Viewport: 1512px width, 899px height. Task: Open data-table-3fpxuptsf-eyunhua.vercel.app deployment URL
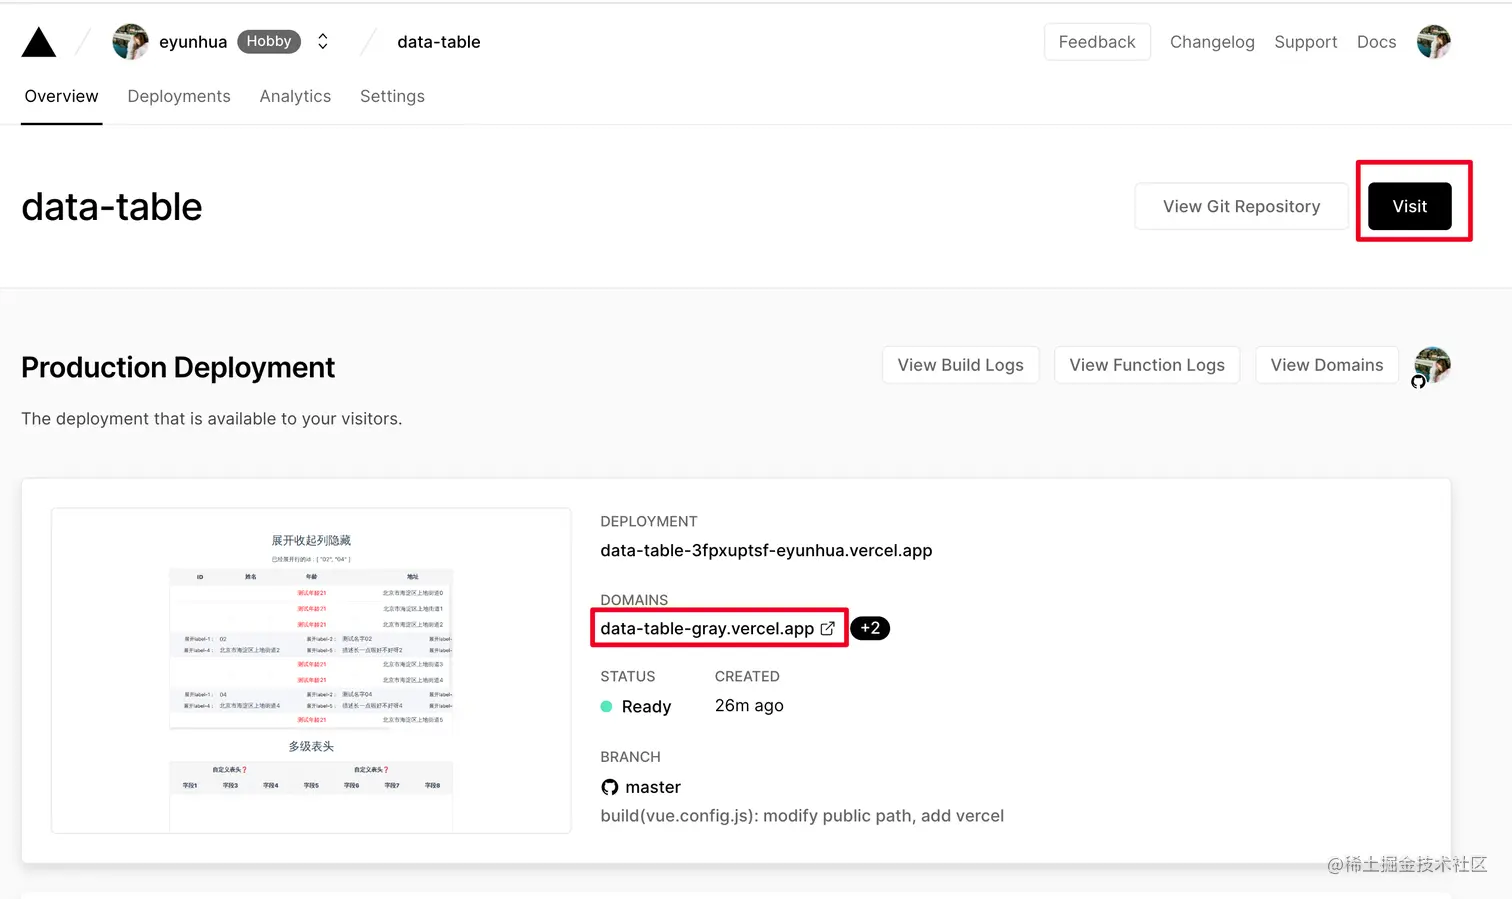point(766,550)
